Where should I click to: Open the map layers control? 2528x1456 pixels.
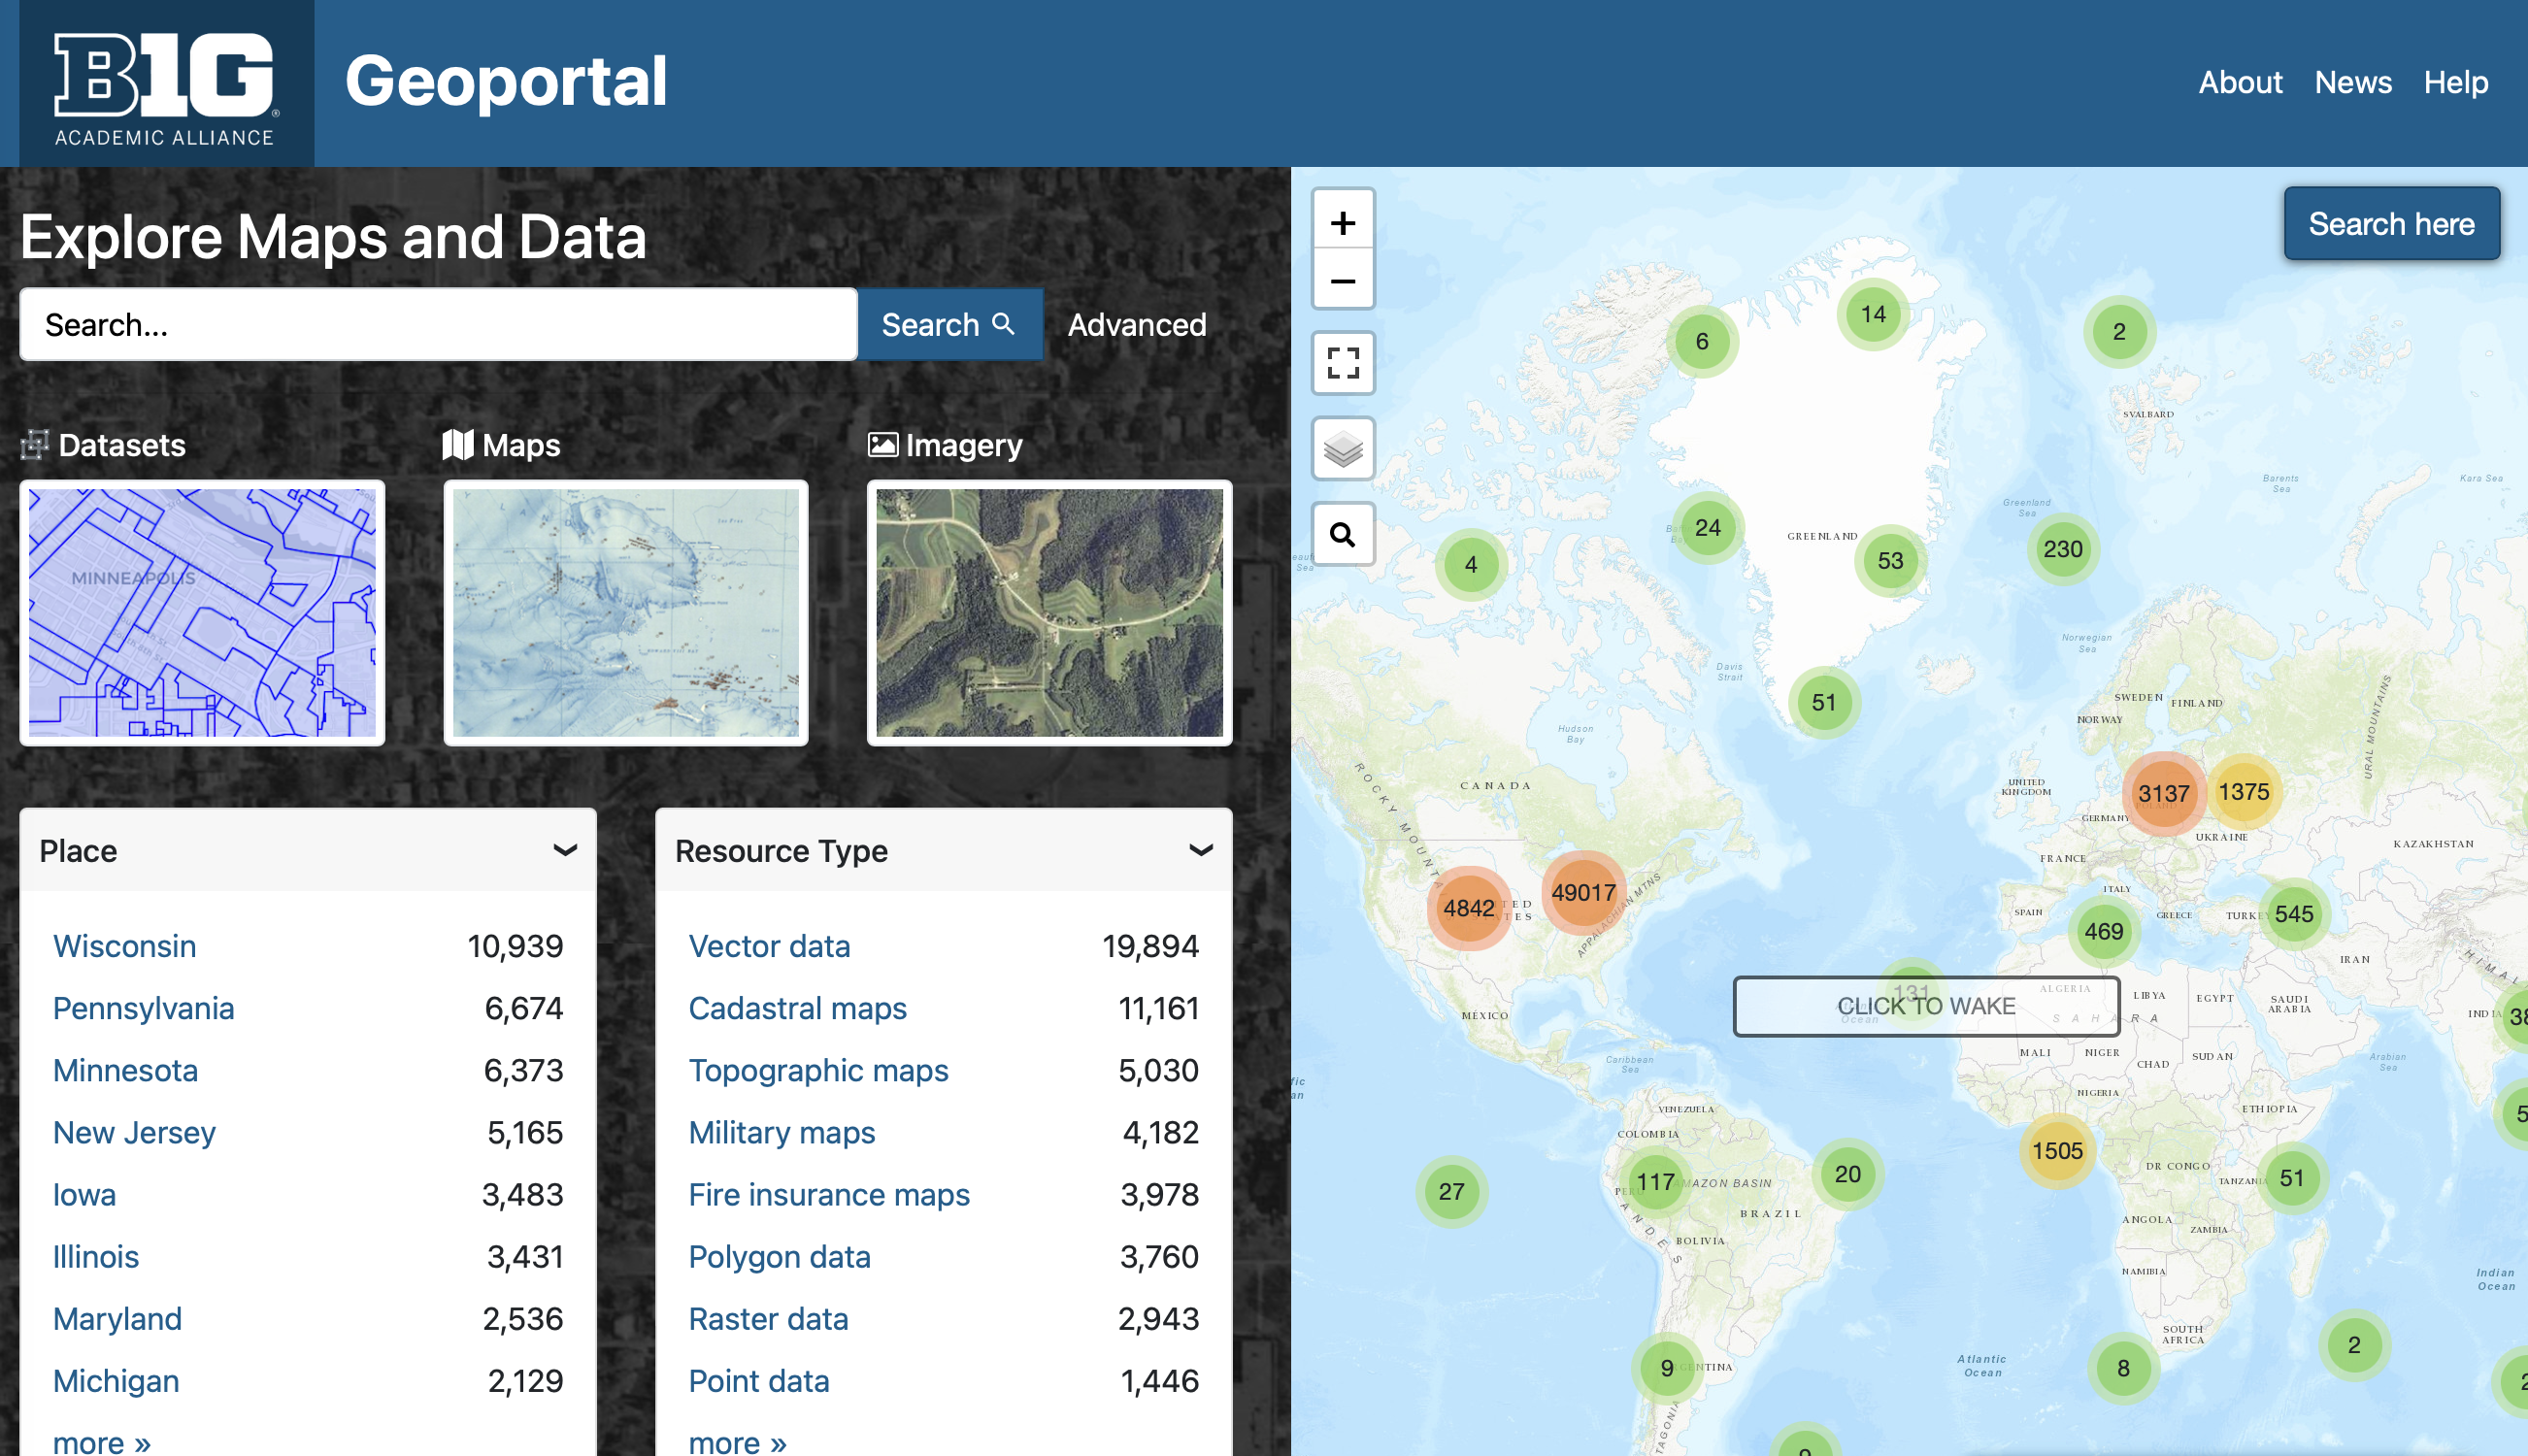pos(1343,449)
